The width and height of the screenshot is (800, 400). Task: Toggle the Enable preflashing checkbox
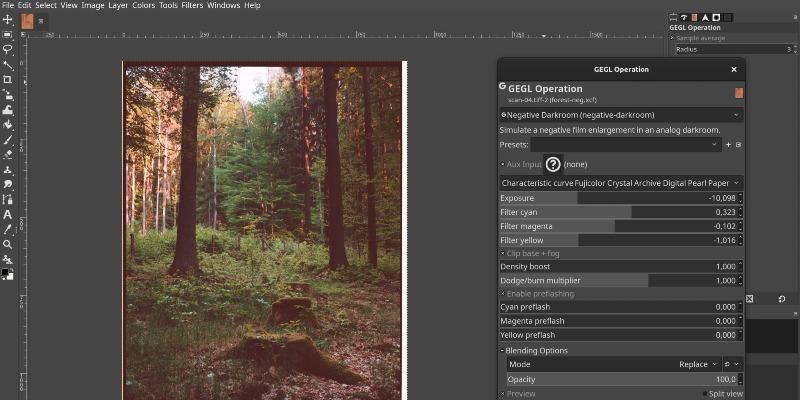[503, 293]
